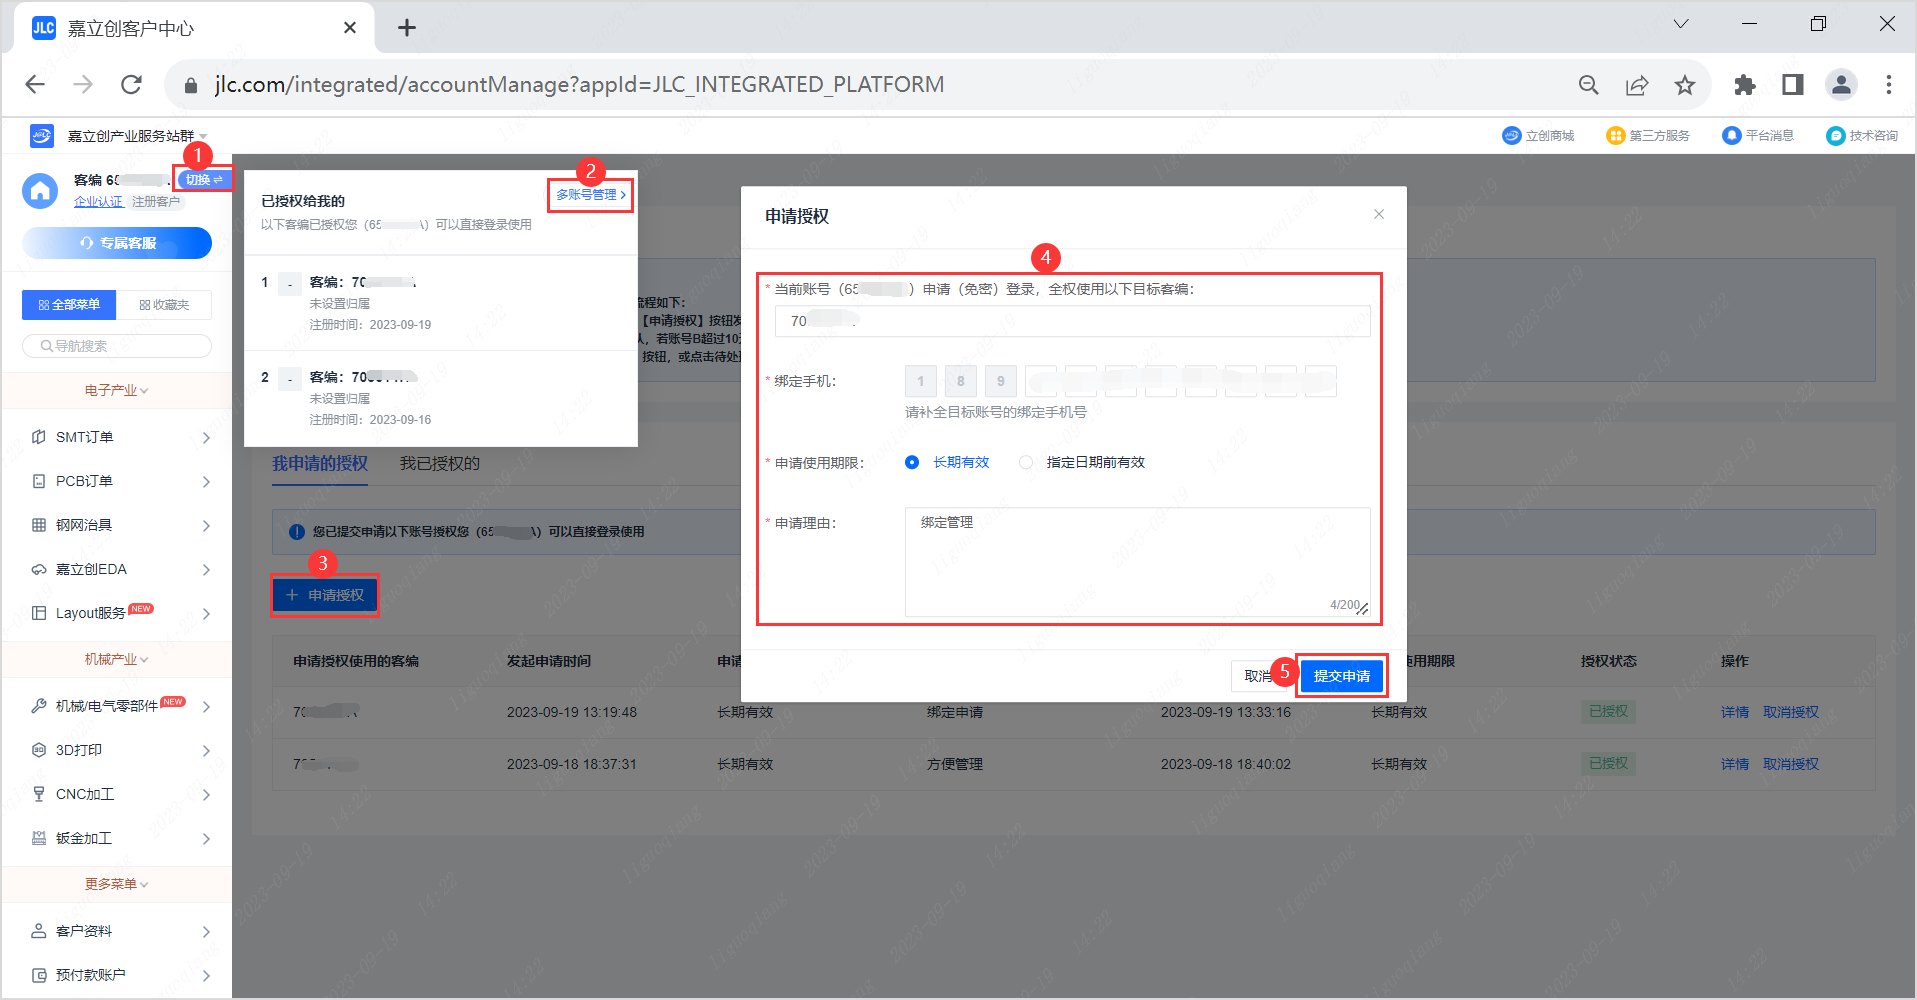Bookmark this page with star icon
Screen dimensions: 1917x1000
[1685, 85]
